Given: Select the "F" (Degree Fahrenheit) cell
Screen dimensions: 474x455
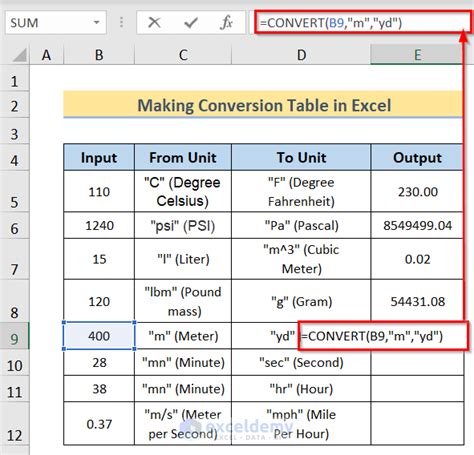Looking at the screenshot, I should pyautogui.click(x=301, y=192).
